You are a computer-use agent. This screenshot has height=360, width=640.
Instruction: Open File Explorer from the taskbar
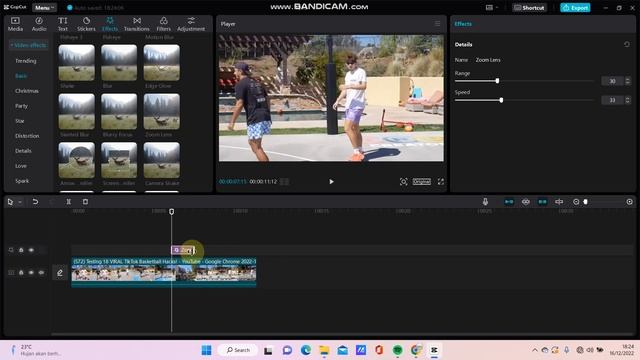(x=324, y=350)
